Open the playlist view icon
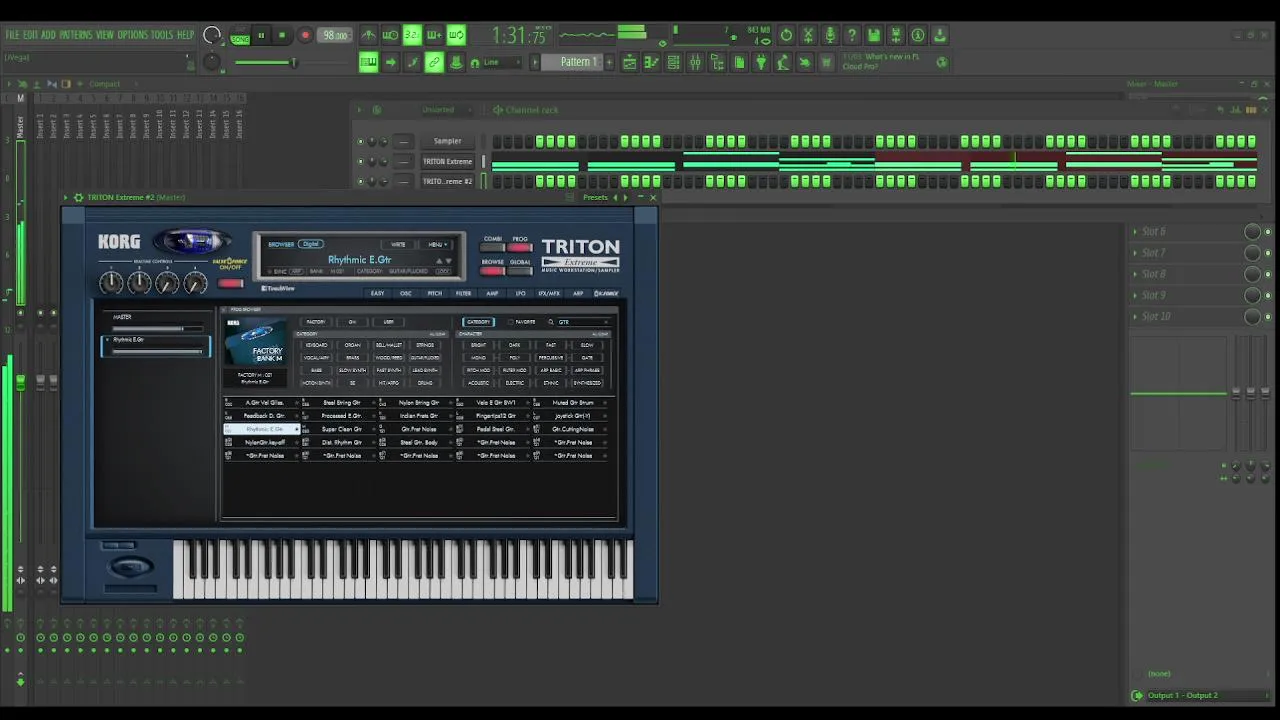 coord(629,62)
